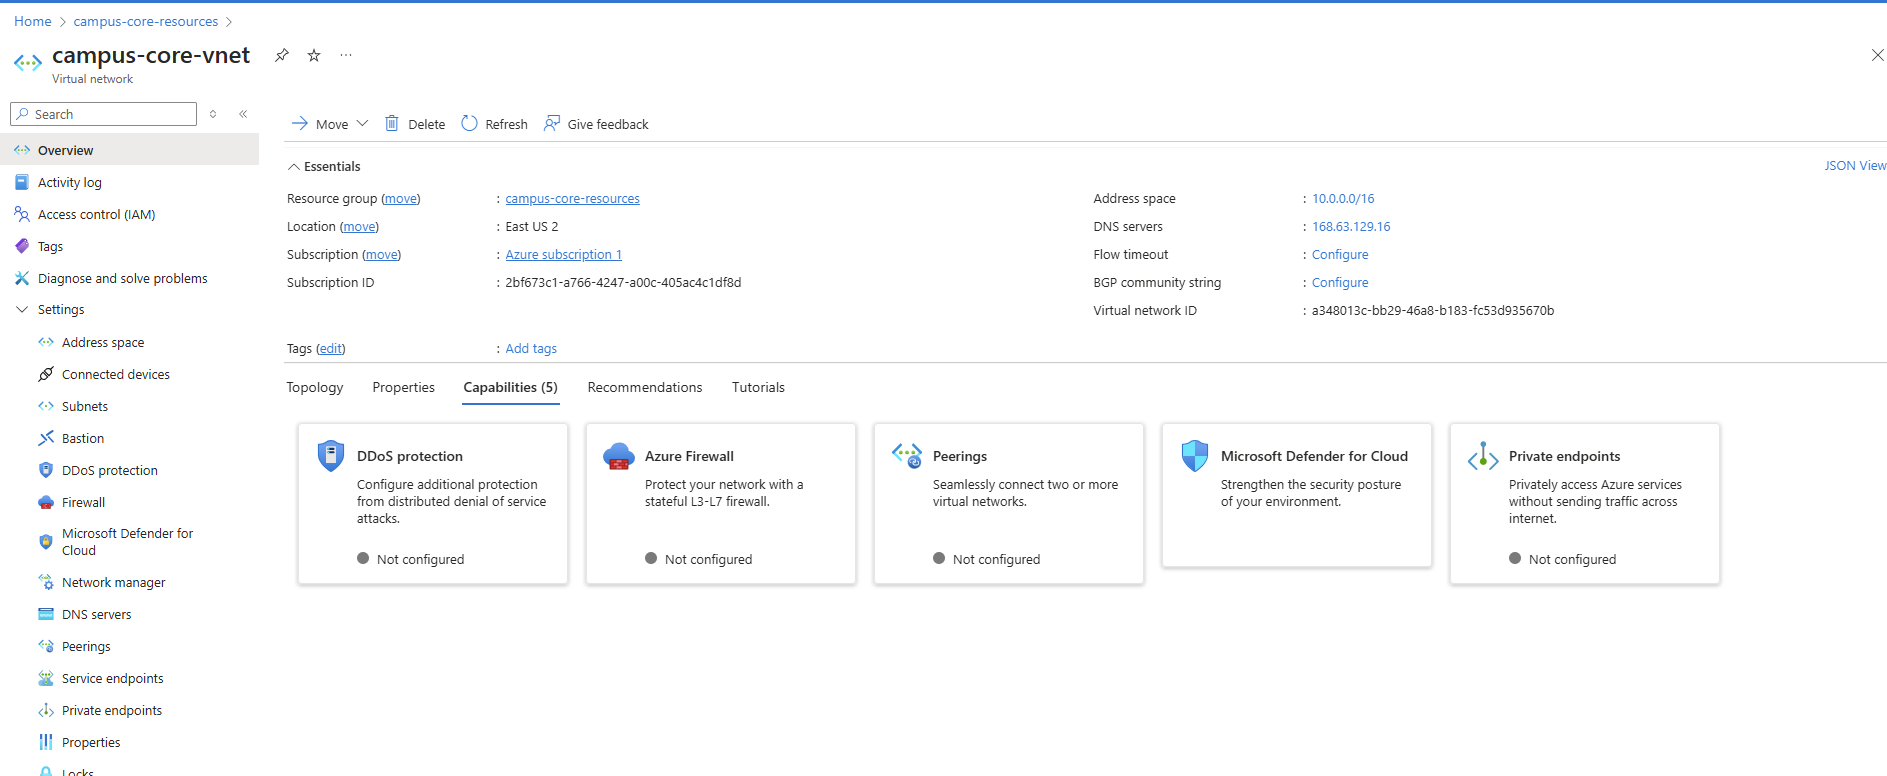Open the more options ellipsis next to title

(x=346, y=55)
